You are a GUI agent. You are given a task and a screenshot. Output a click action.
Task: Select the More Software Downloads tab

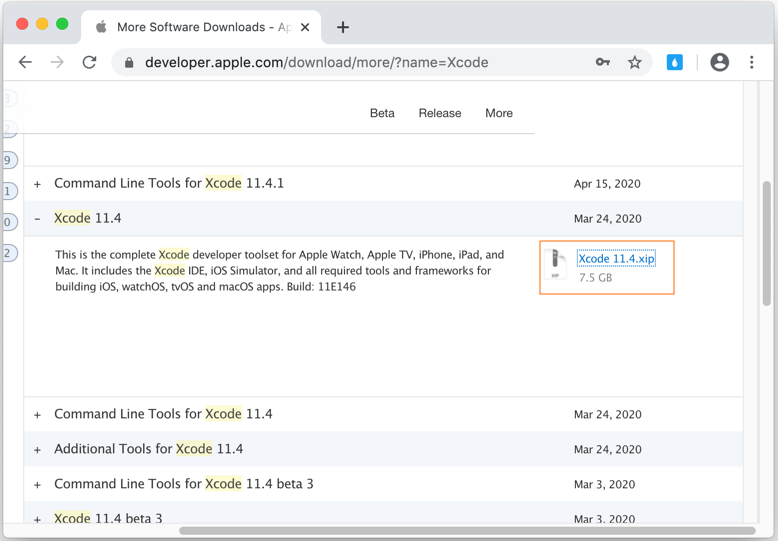(201, 27)
